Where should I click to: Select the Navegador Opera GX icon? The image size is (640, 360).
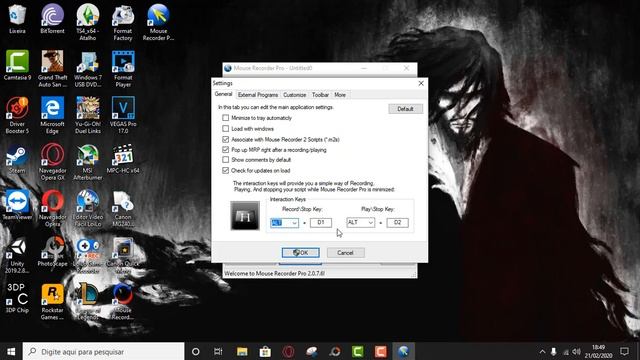coord(52,162)
